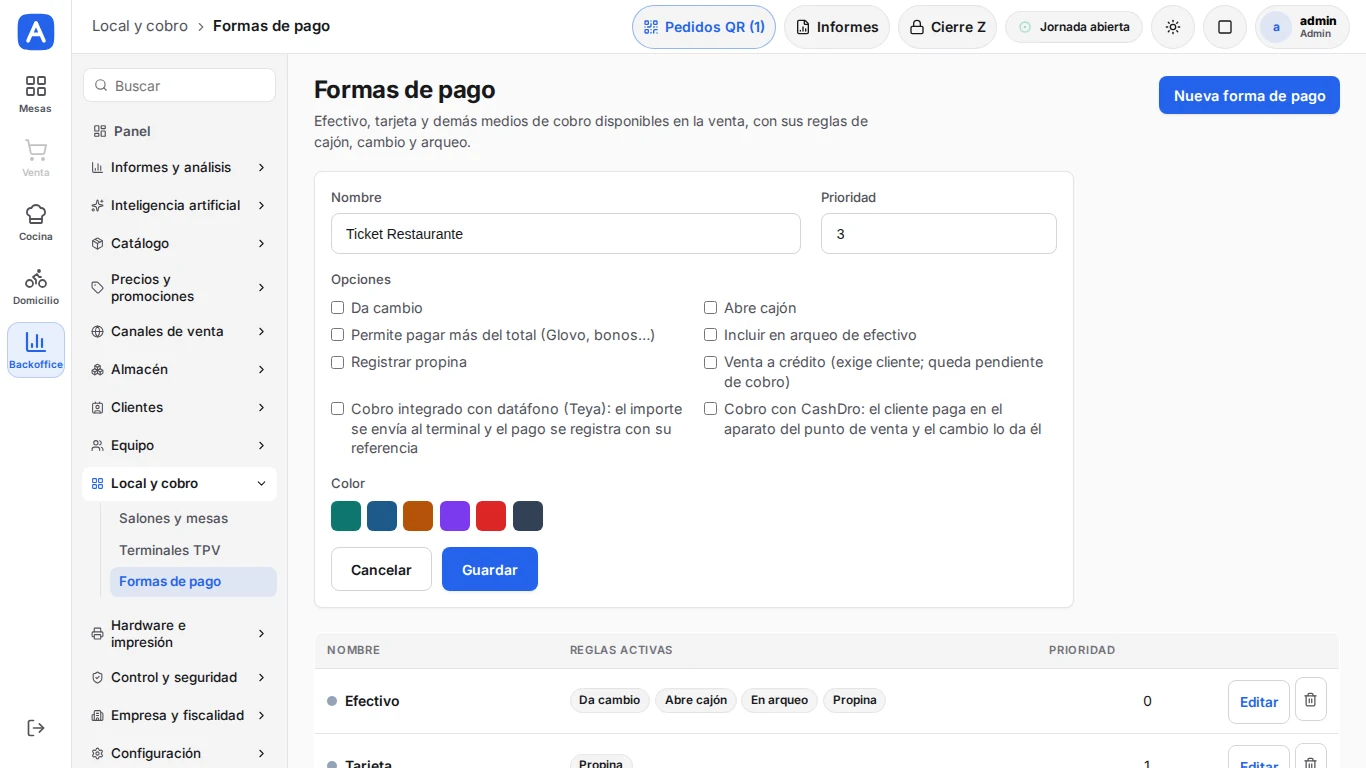Toggle Venta a crédito checkbox
Viewport: 1366px width, 768px height.
[x=711, y=362]
